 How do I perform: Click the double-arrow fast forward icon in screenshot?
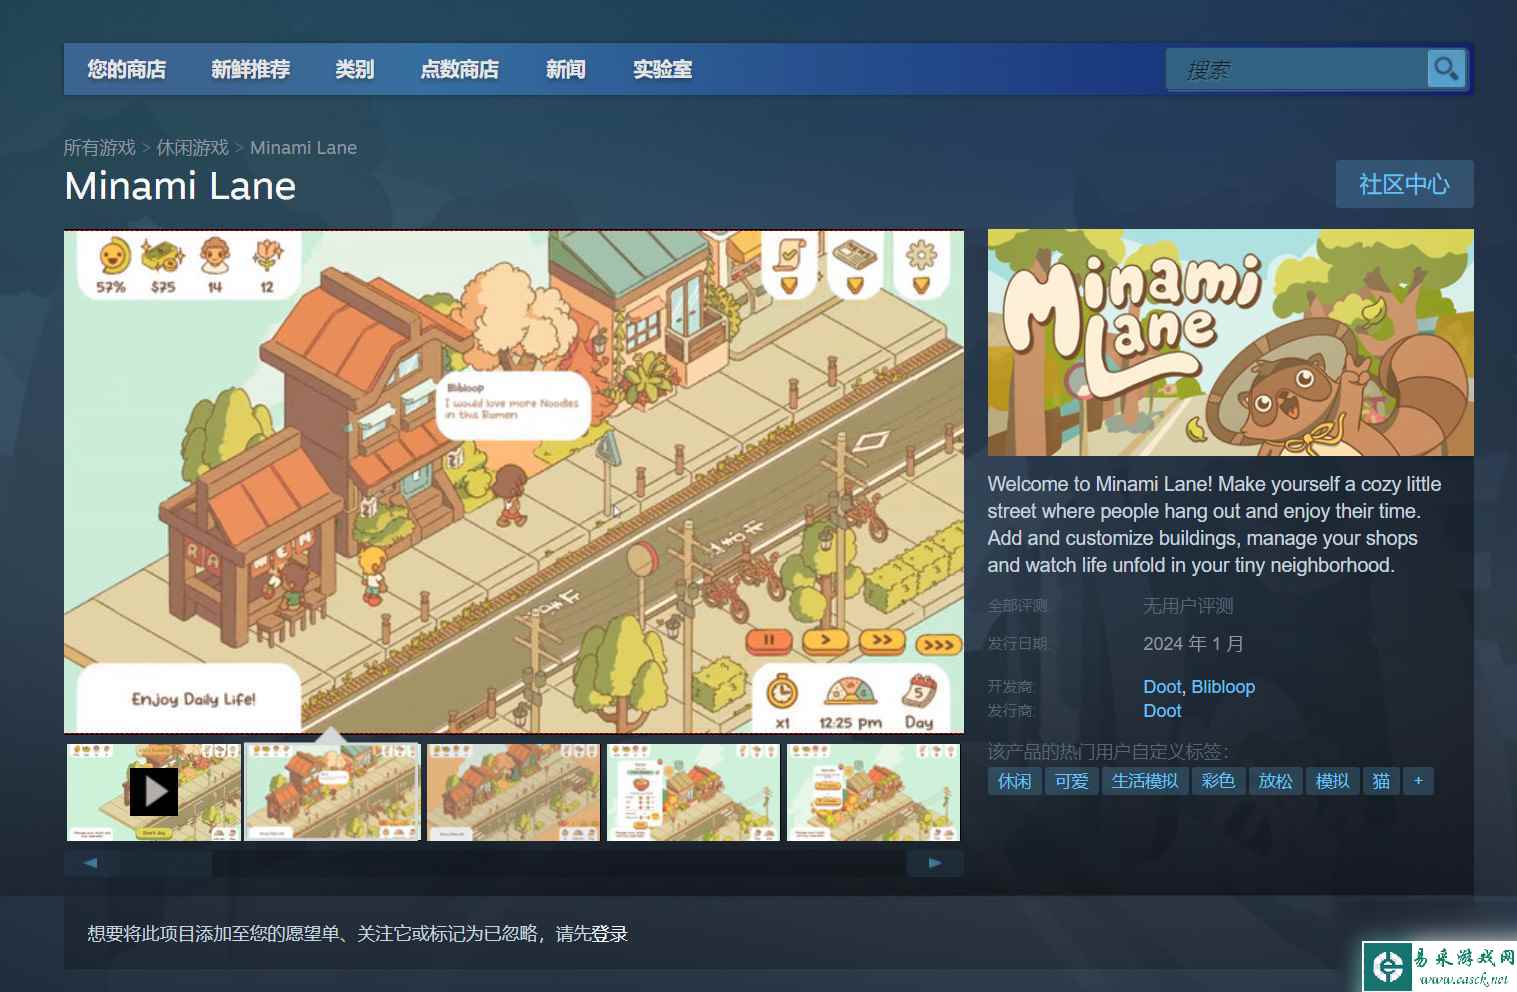[x=882, y=640]
